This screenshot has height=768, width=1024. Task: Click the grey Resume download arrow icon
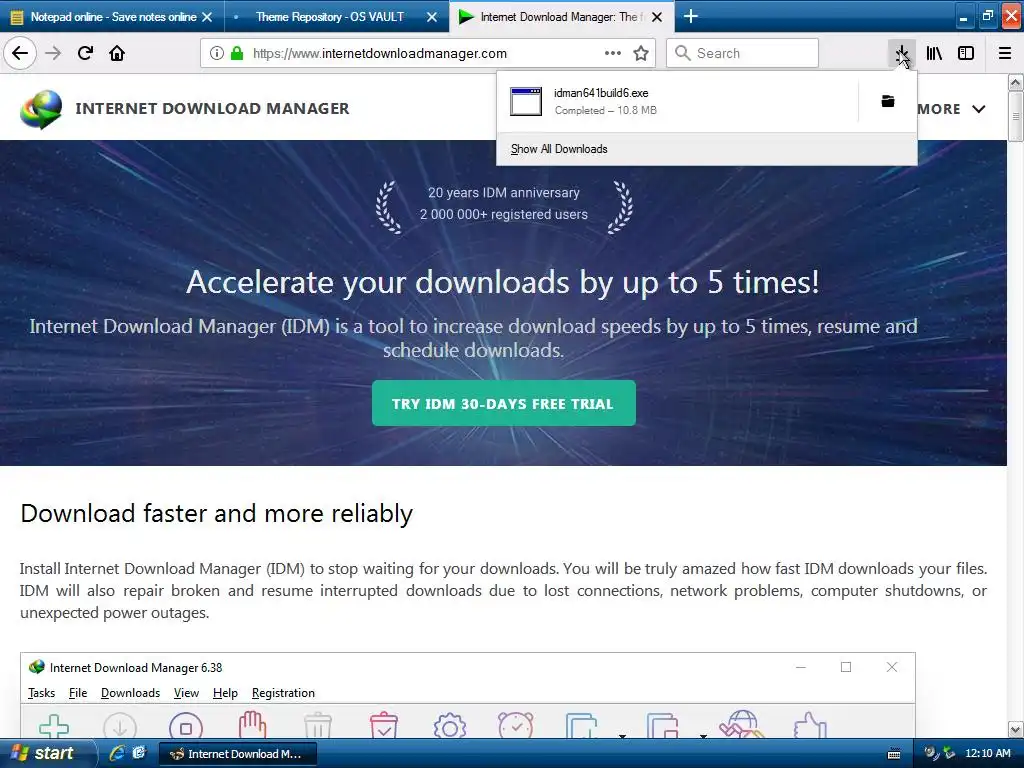coord(120,726)
